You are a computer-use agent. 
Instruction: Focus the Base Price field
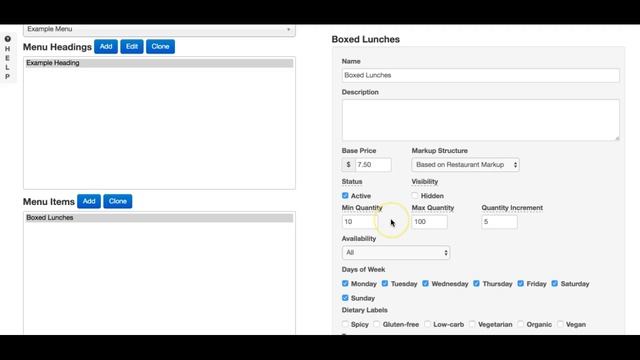click(x=373, y=165)
